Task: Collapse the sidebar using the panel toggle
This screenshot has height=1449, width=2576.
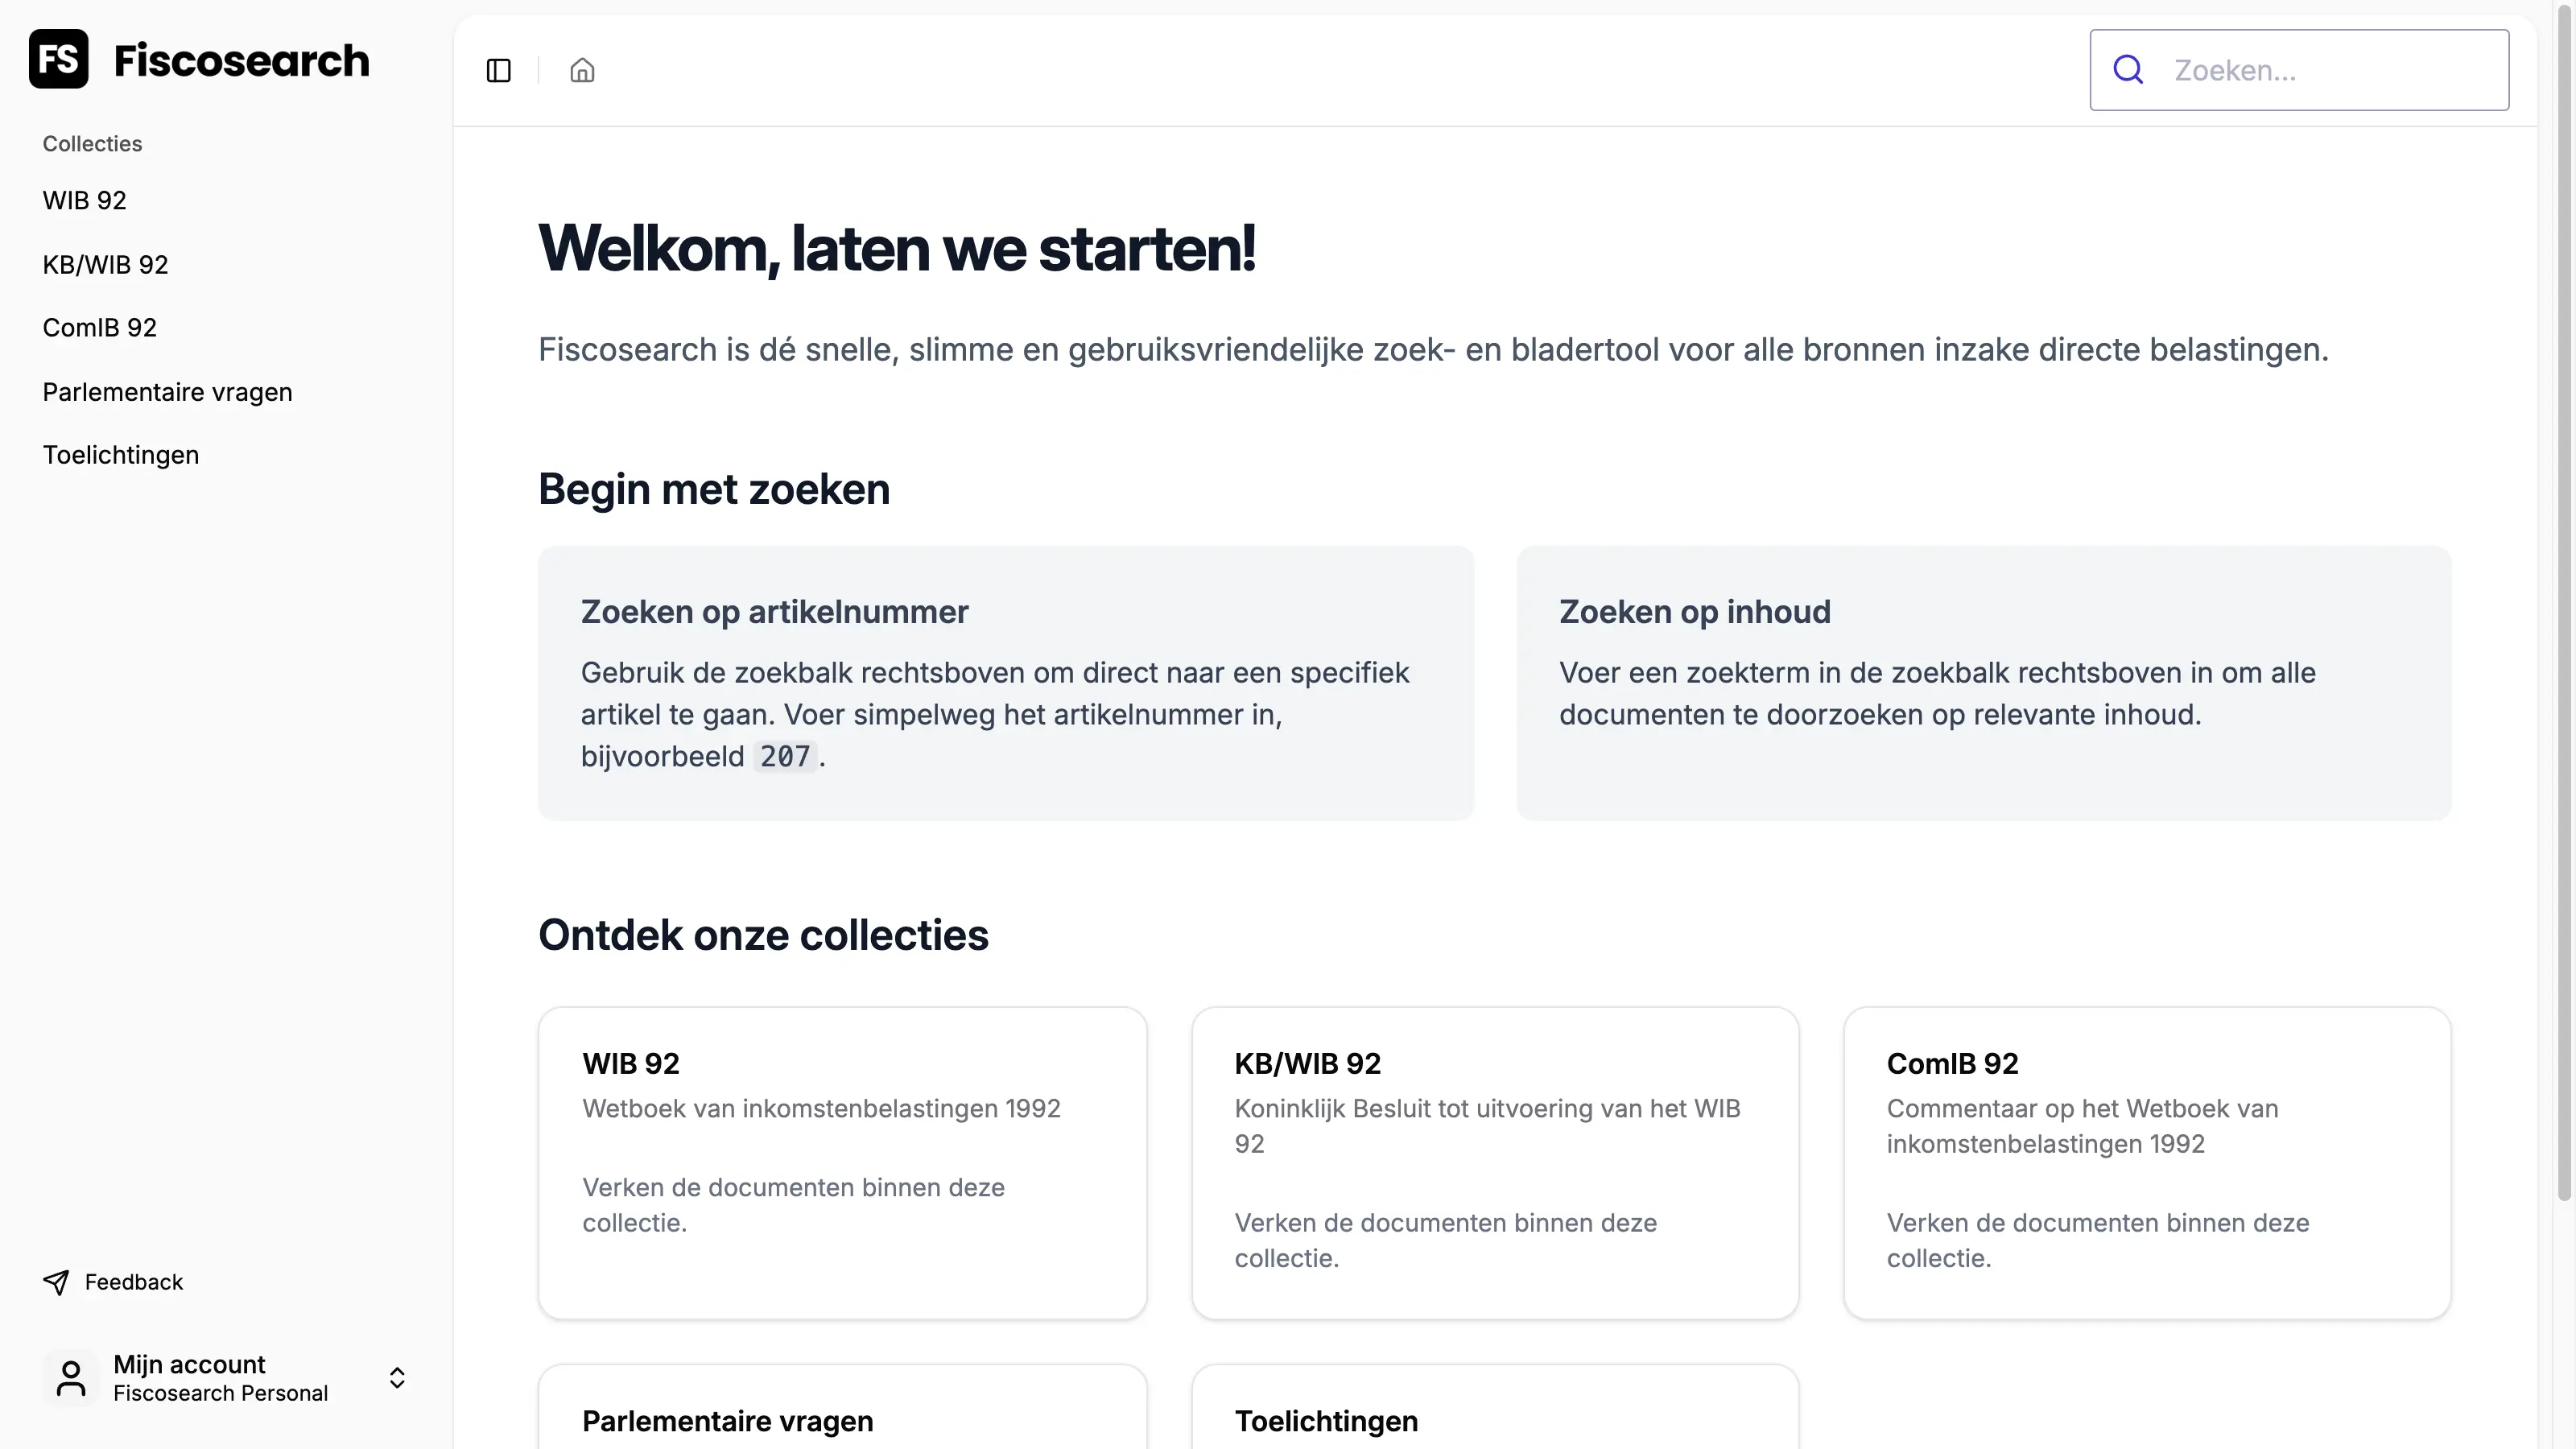Action: tap(498, 70)
